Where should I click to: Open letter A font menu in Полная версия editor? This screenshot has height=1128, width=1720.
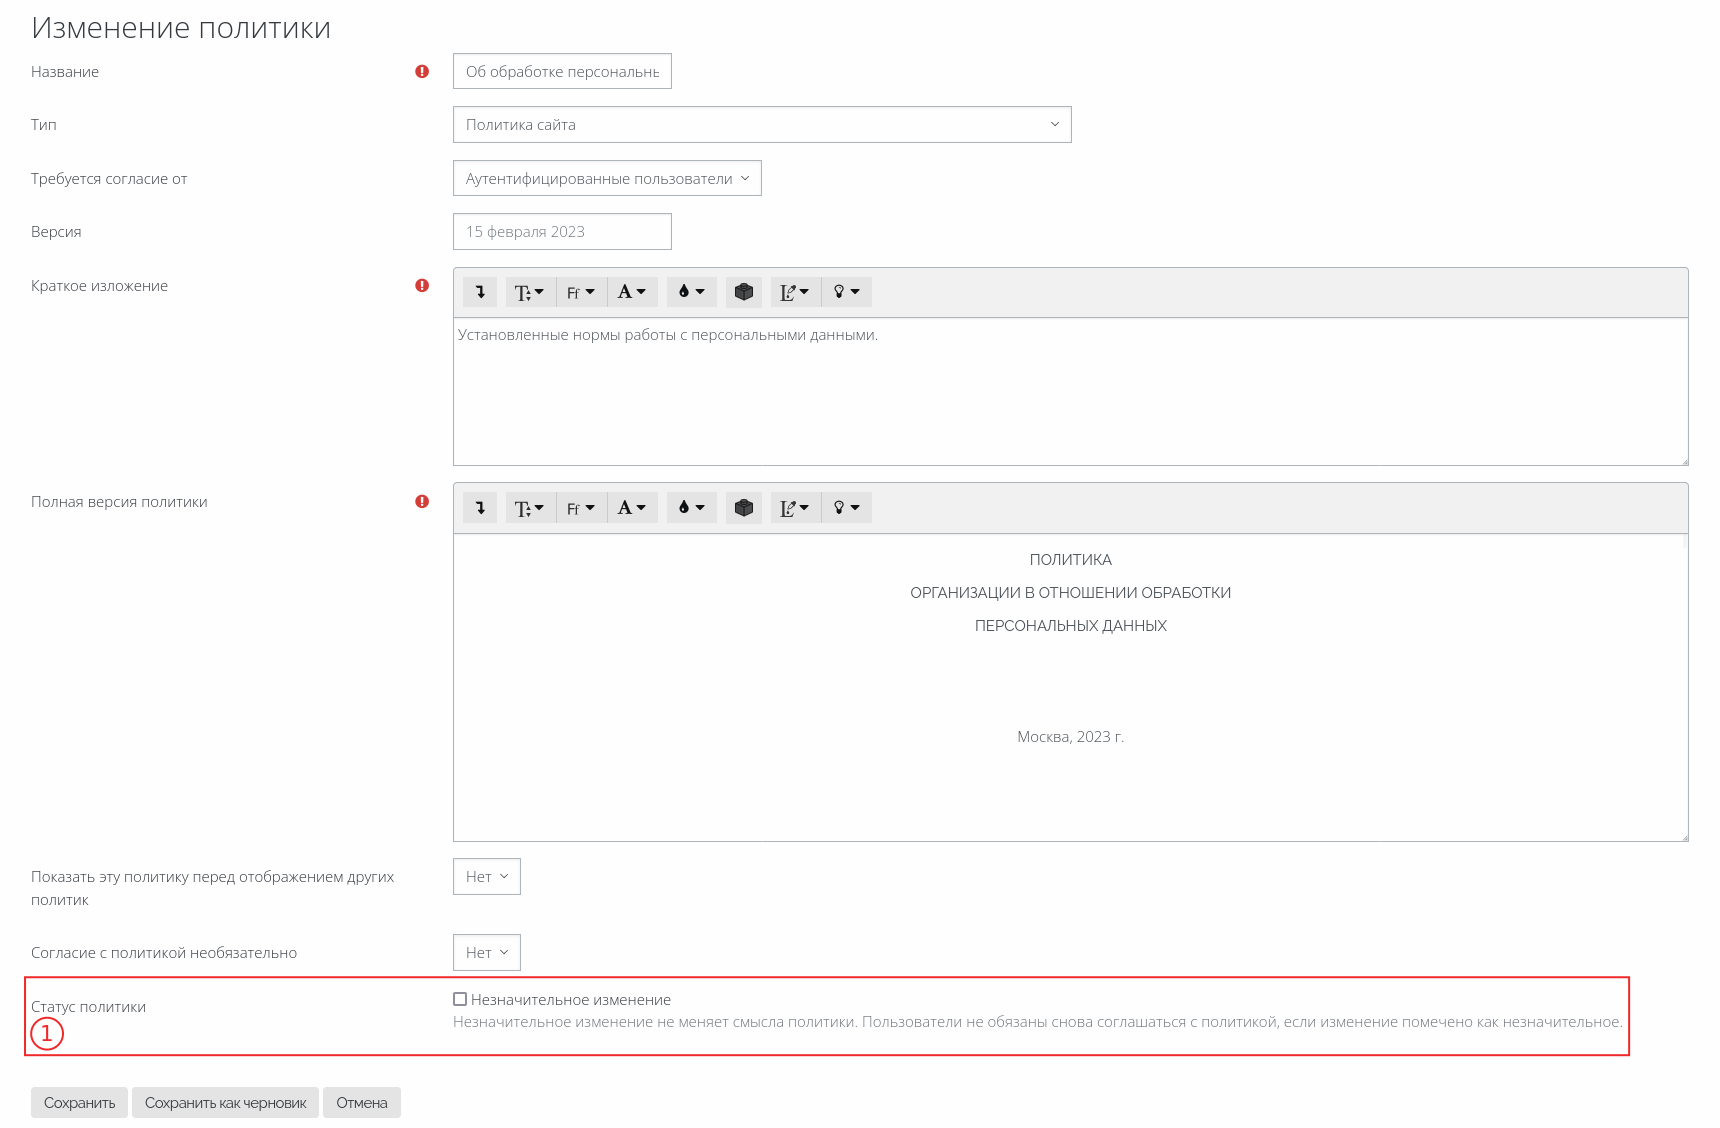click(x=632, y=508)
